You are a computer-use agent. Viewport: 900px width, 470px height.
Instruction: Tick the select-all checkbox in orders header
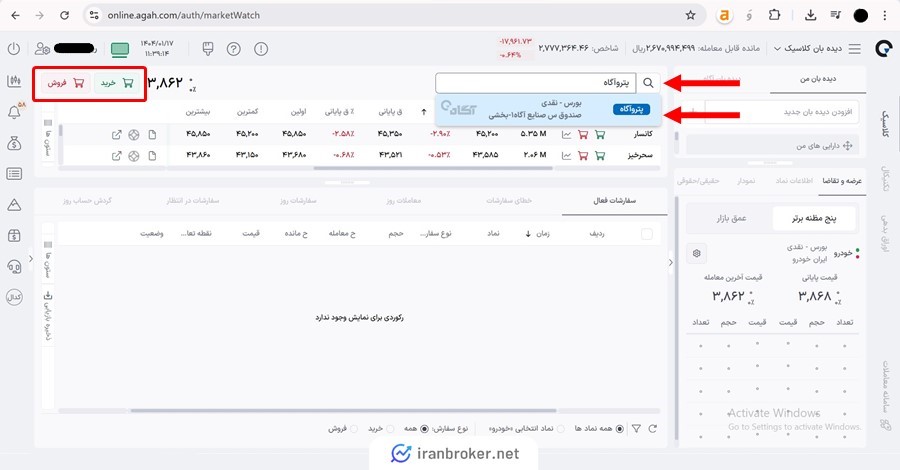pos(646,233)
